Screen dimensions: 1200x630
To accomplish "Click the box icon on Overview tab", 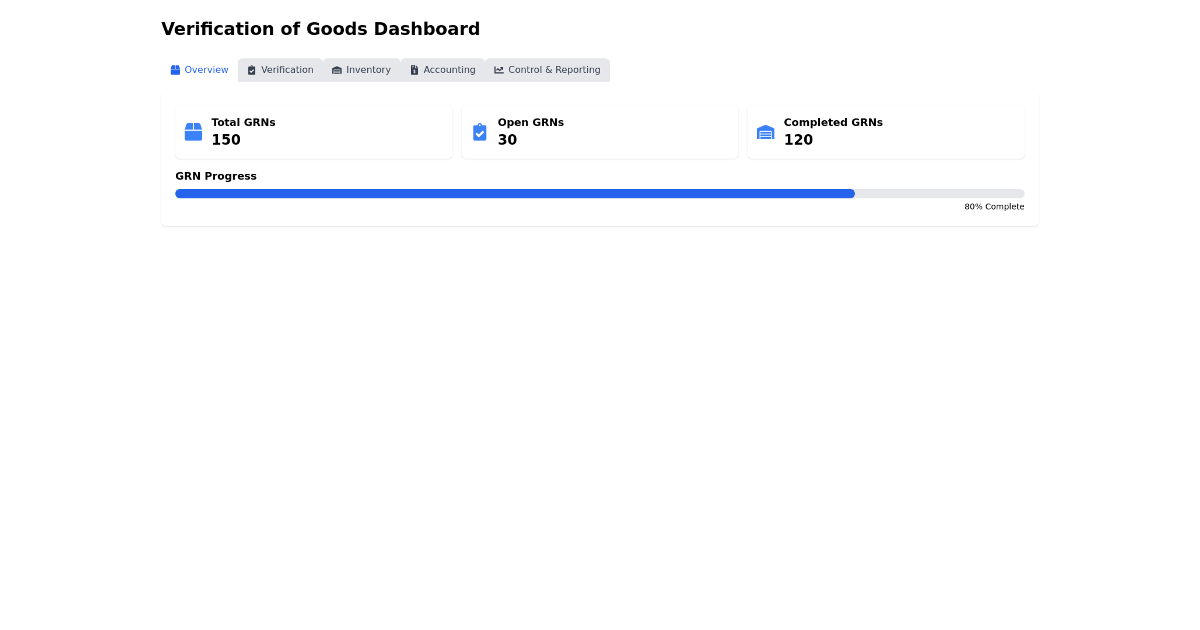I will (175, 70).
